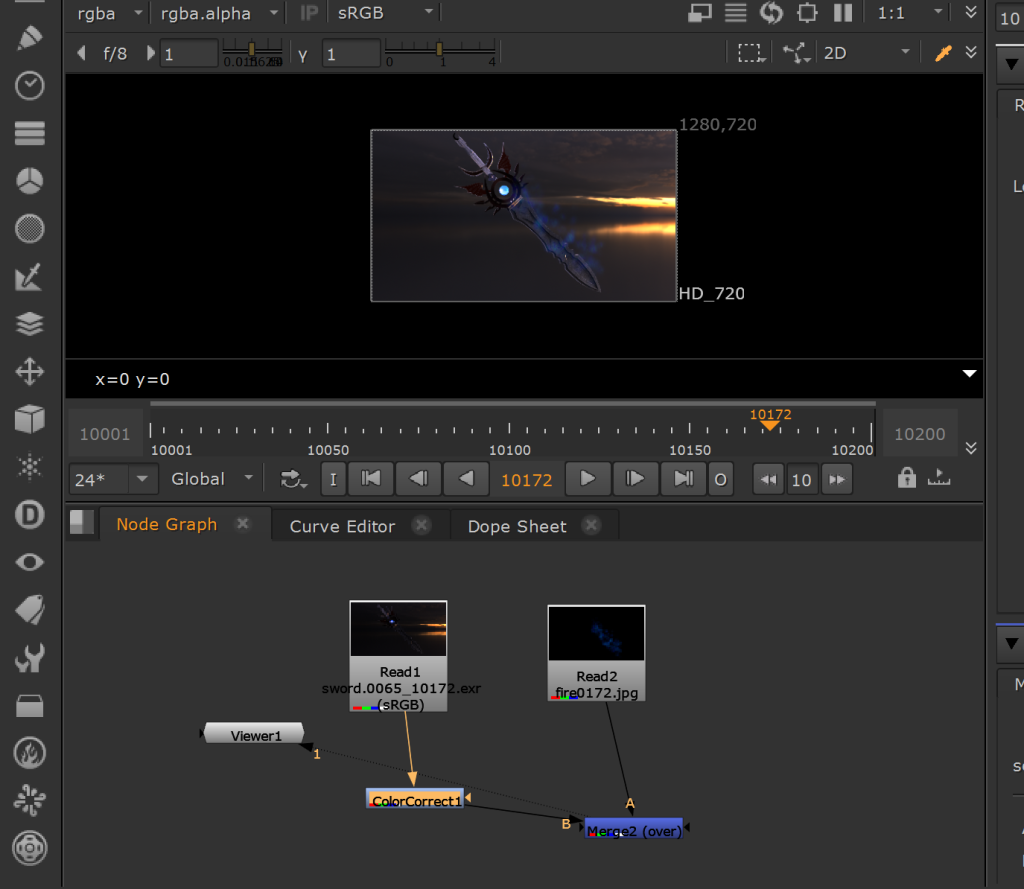1024x889 pixels.
Task: Click the I in-point button
Action: point(333,479)
